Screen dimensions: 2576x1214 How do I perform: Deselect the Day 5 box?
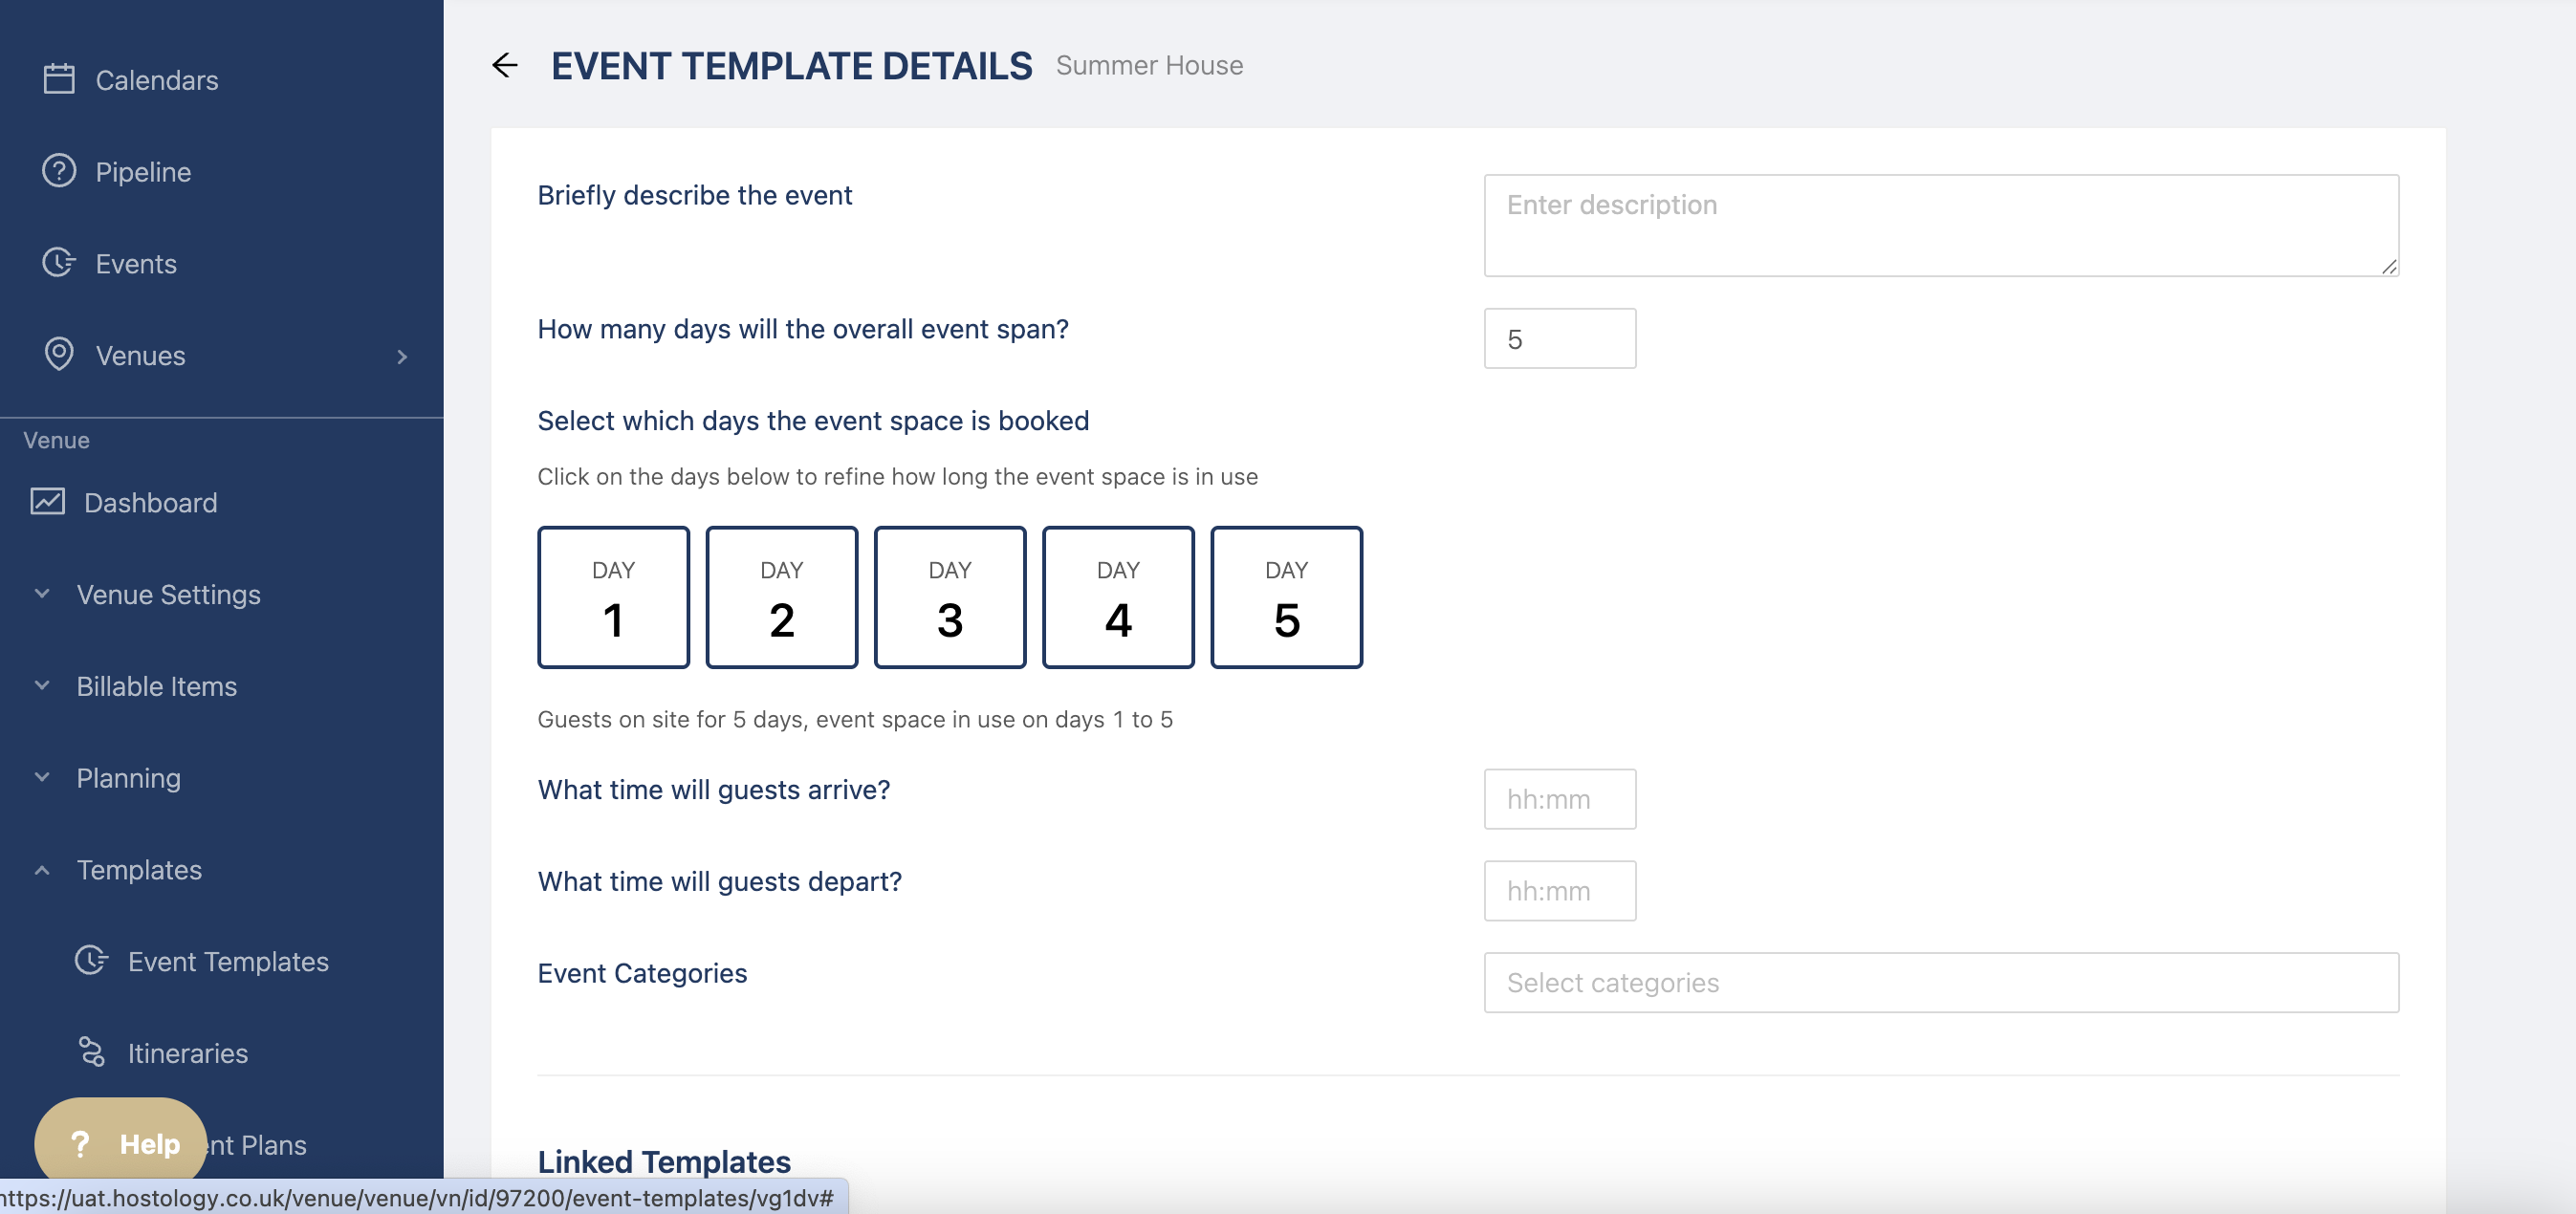[x=1286, y=597]
